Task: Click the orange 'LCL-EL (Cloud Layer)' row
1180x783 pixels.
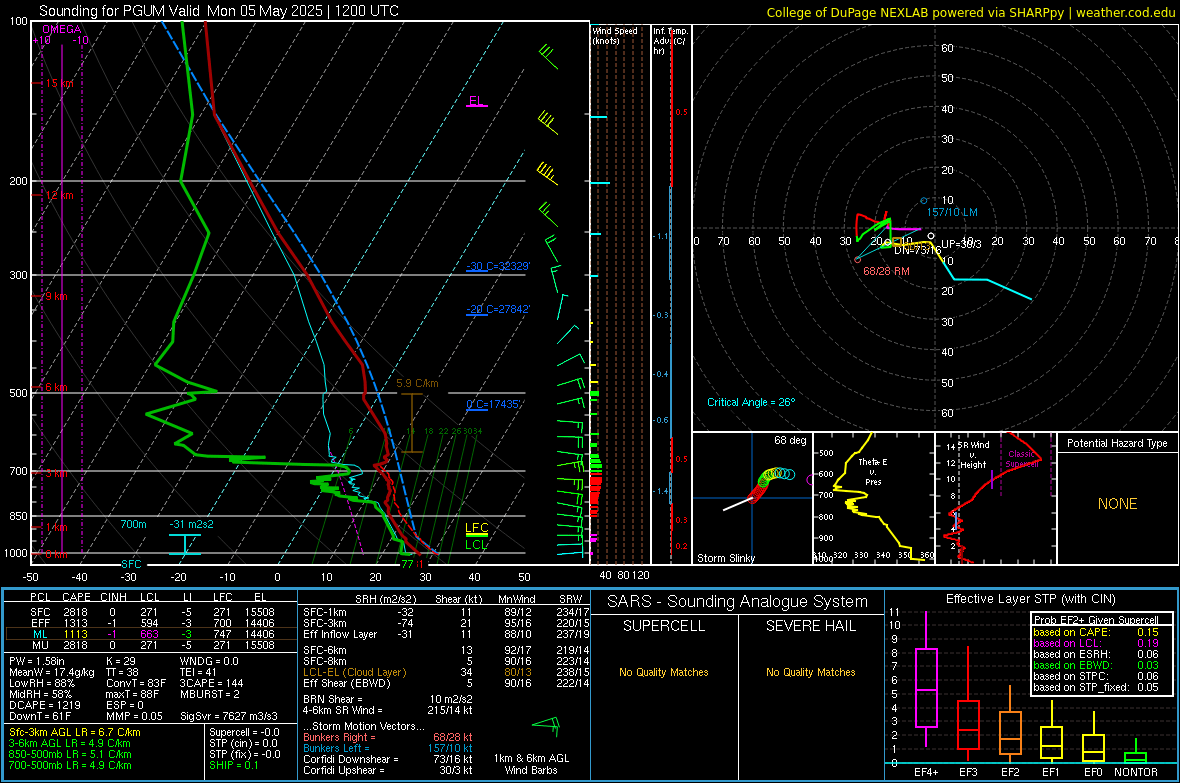Action: (x=446, y=672)
